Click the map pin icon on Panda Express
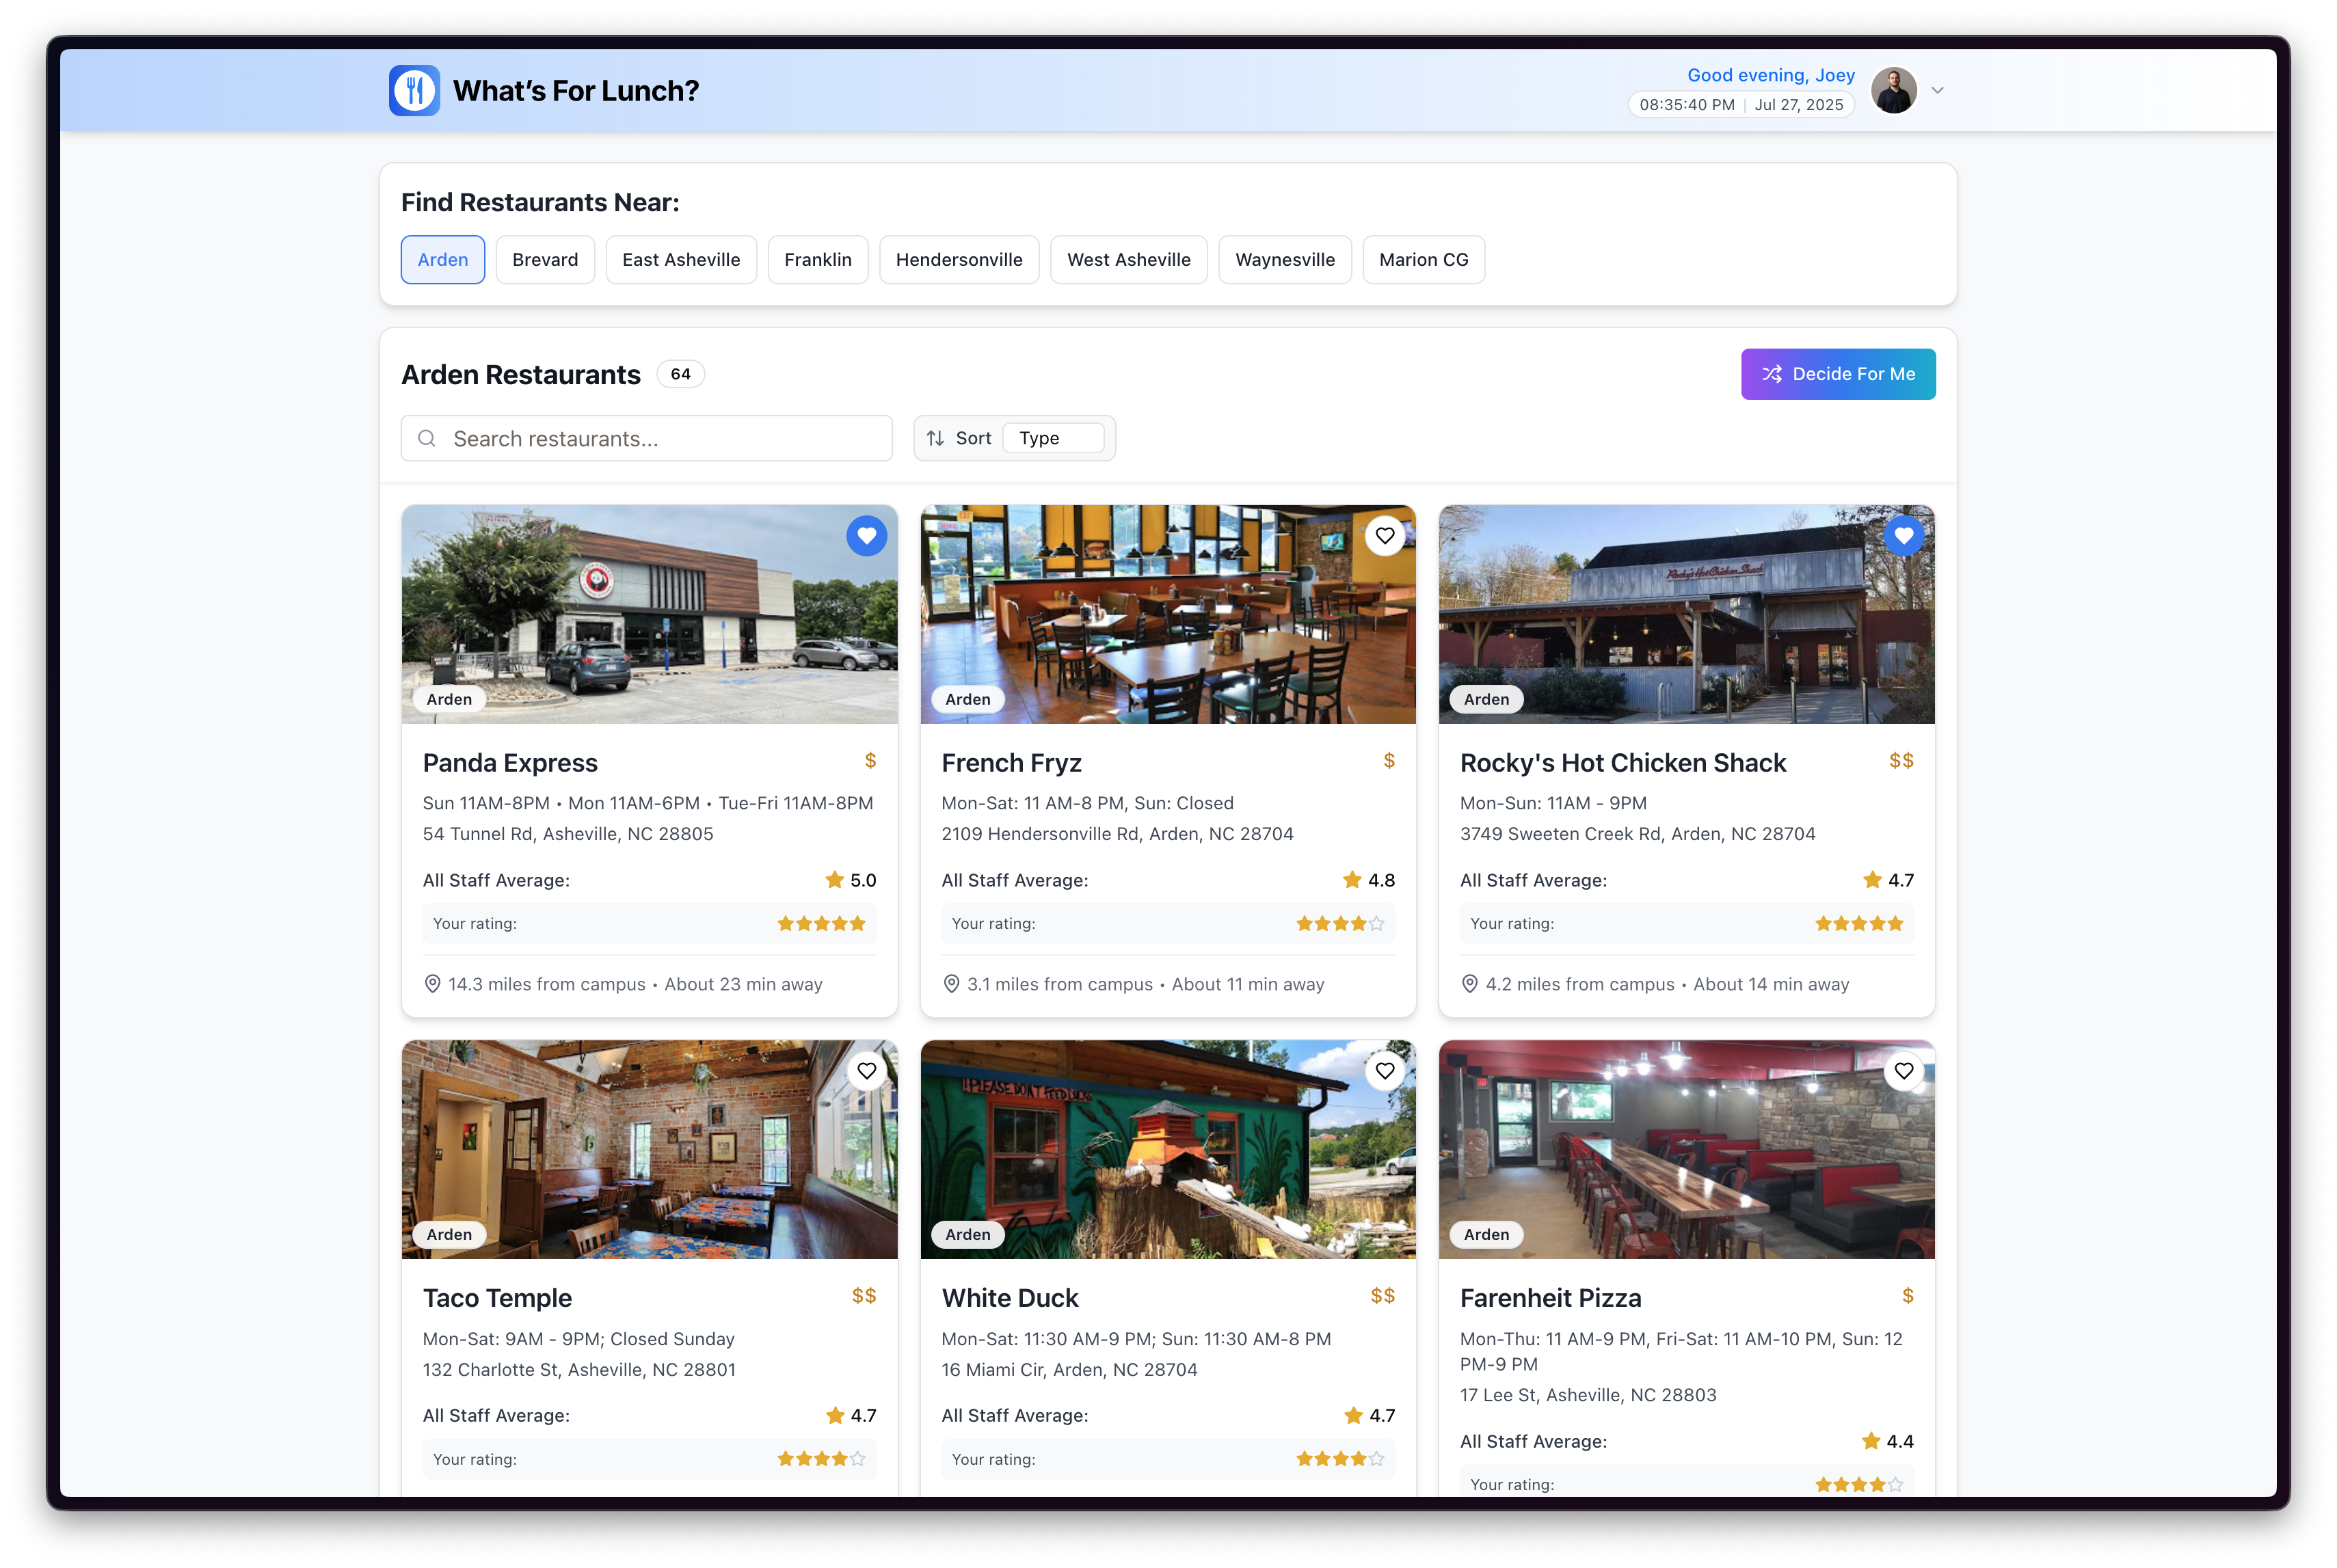 pos(433,985)
